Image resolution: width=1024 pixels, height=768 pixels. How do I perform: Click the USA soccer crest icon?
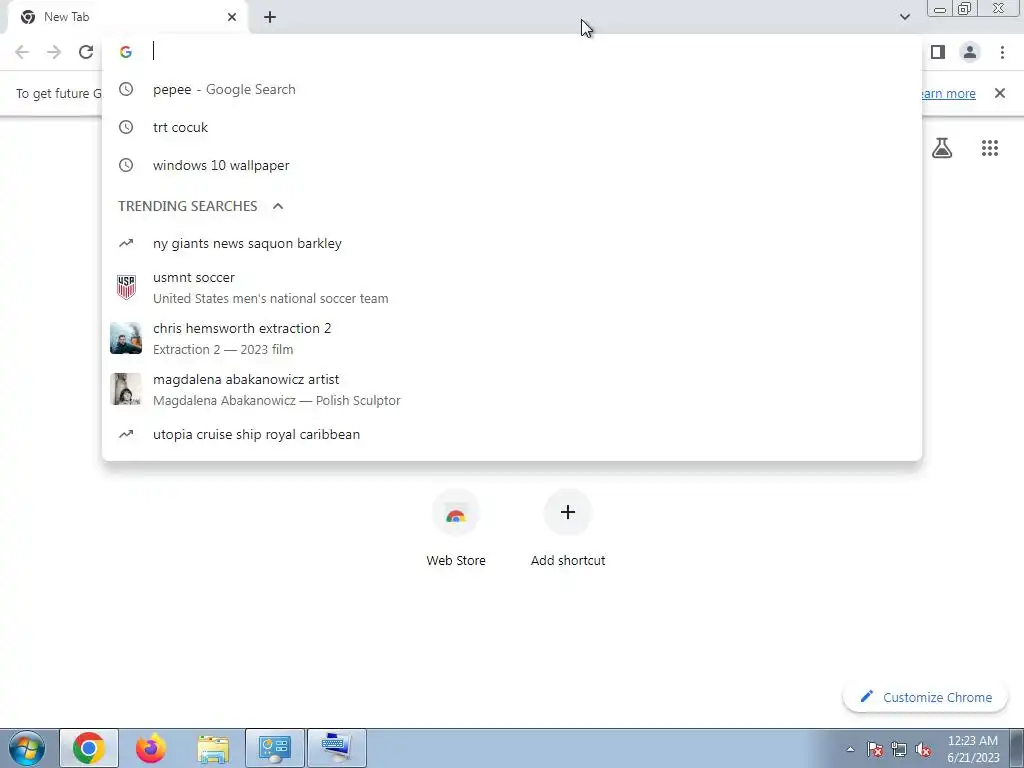[x=126, y=287]
